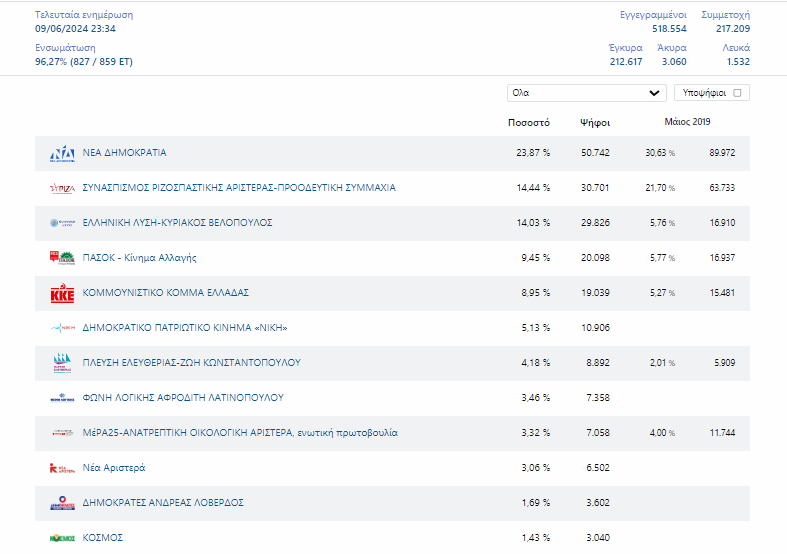
Task: Click the Ψήφοι column header
Action: tap(595, 122)
